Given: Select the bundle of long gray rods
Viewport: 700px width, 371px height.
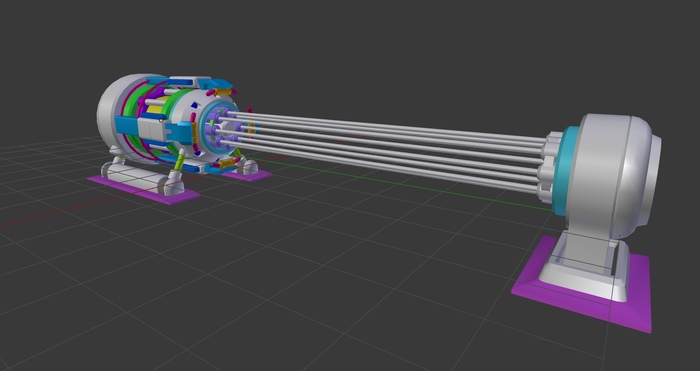Looking at the screenshot, I should click(384, 151).
